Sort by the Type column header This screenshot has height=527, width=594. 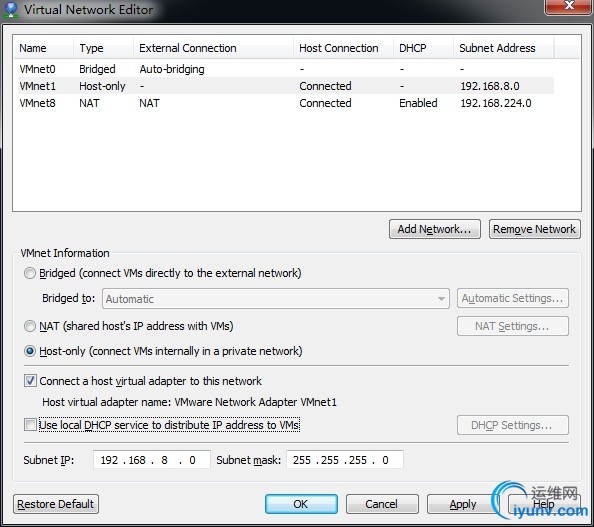point(103,48)
